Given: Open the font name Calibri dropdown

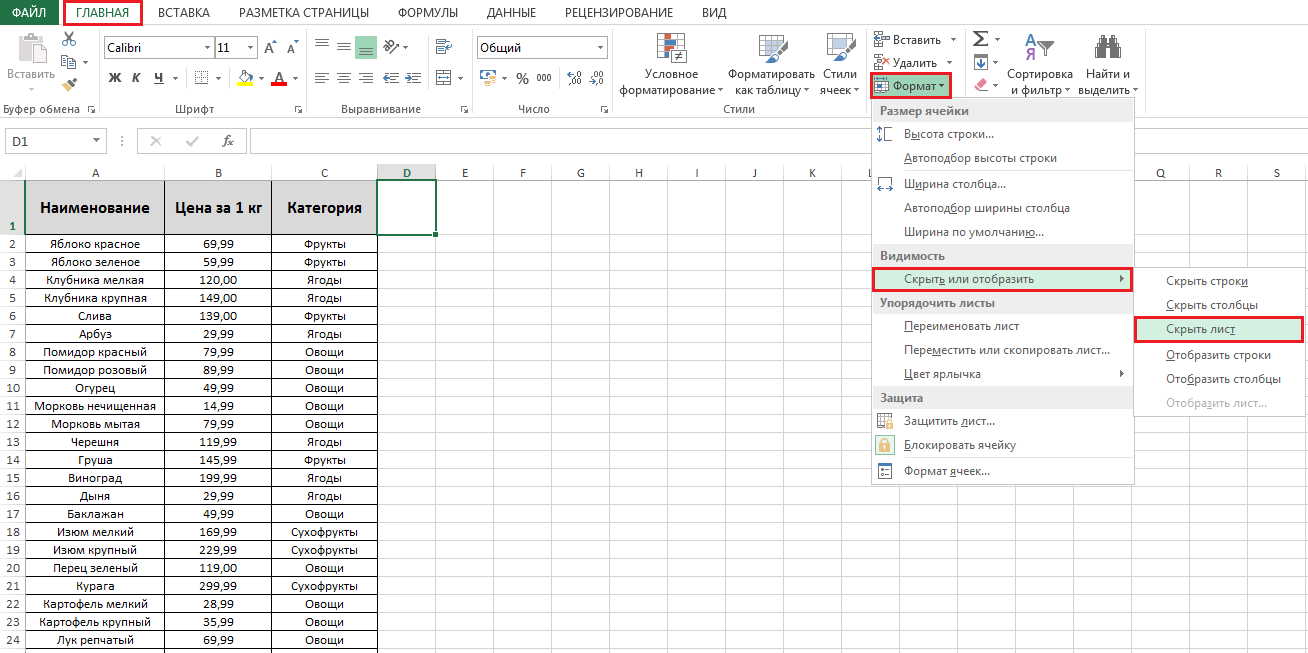Looking at the screenshot, I should pyautogui.click(x=207, y=47).
